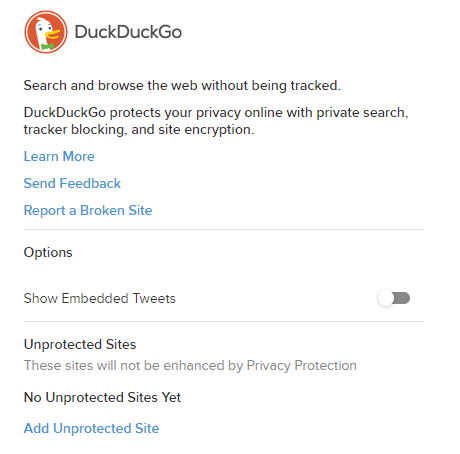Image resolution: width=460 pixels, height=454 pixels.
Task: Click the No Unprotected Sites Yet message
Action: point(102,397)
